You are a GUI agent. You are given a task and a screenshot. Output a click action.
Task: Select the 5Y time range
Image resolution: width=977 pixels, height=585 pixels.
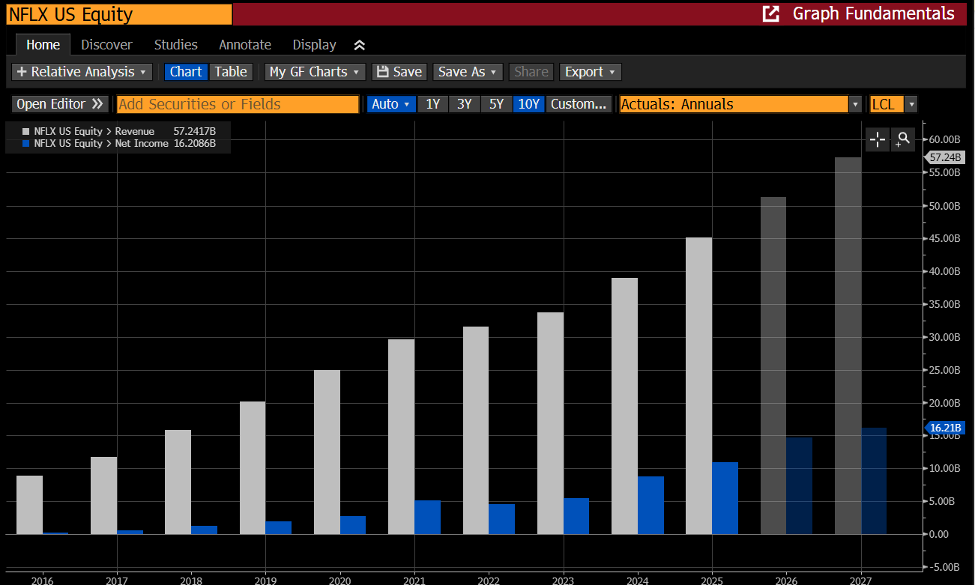pos(496,104)
